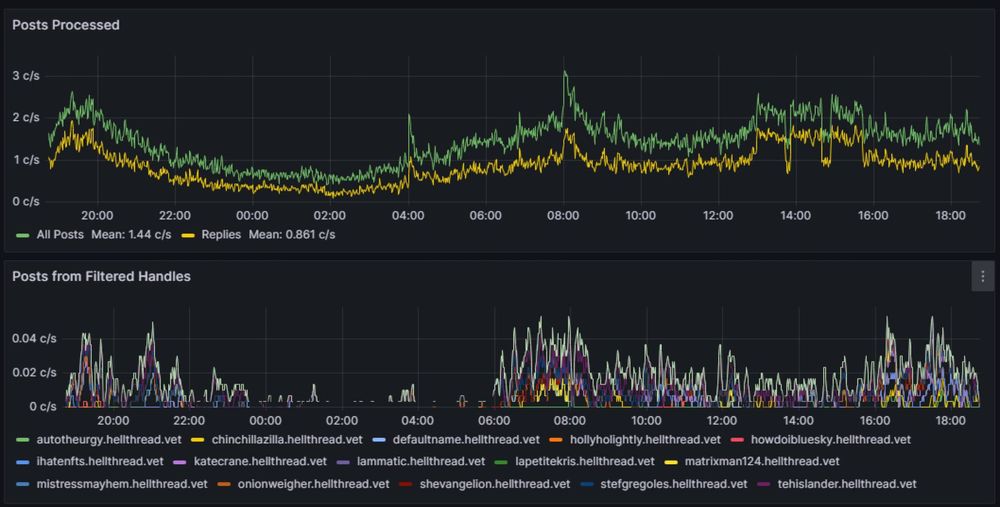Toggle howdoibluesky.hellthread.vet legend series
Viewport: 1000px width, 507px height.
(x=831, y=439)
